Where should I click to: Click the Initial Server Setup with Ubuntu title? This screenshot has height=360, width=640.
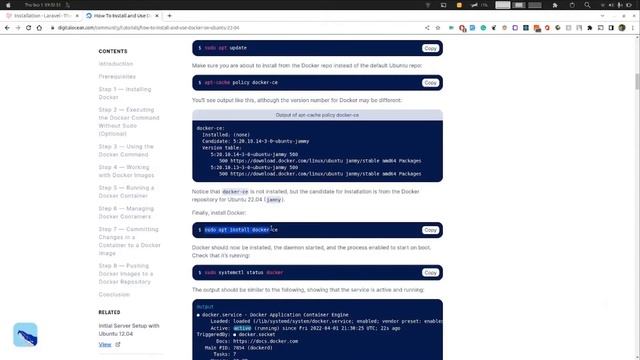pos(129,329)
